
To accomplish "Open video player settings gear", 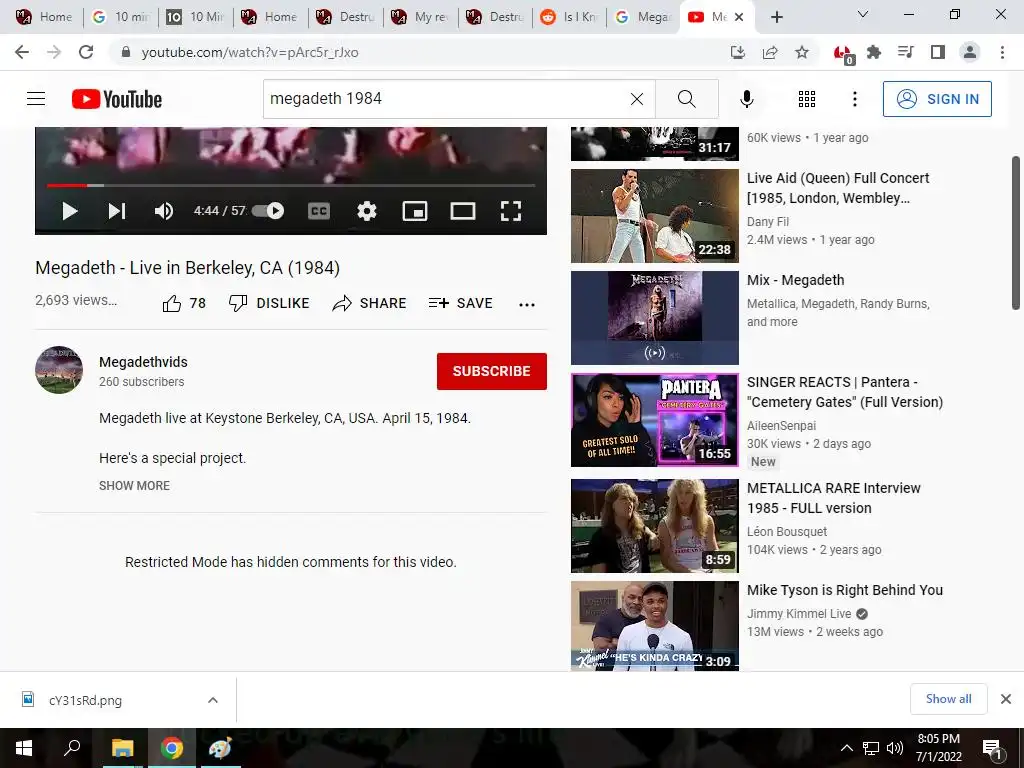I will [367, 211].
